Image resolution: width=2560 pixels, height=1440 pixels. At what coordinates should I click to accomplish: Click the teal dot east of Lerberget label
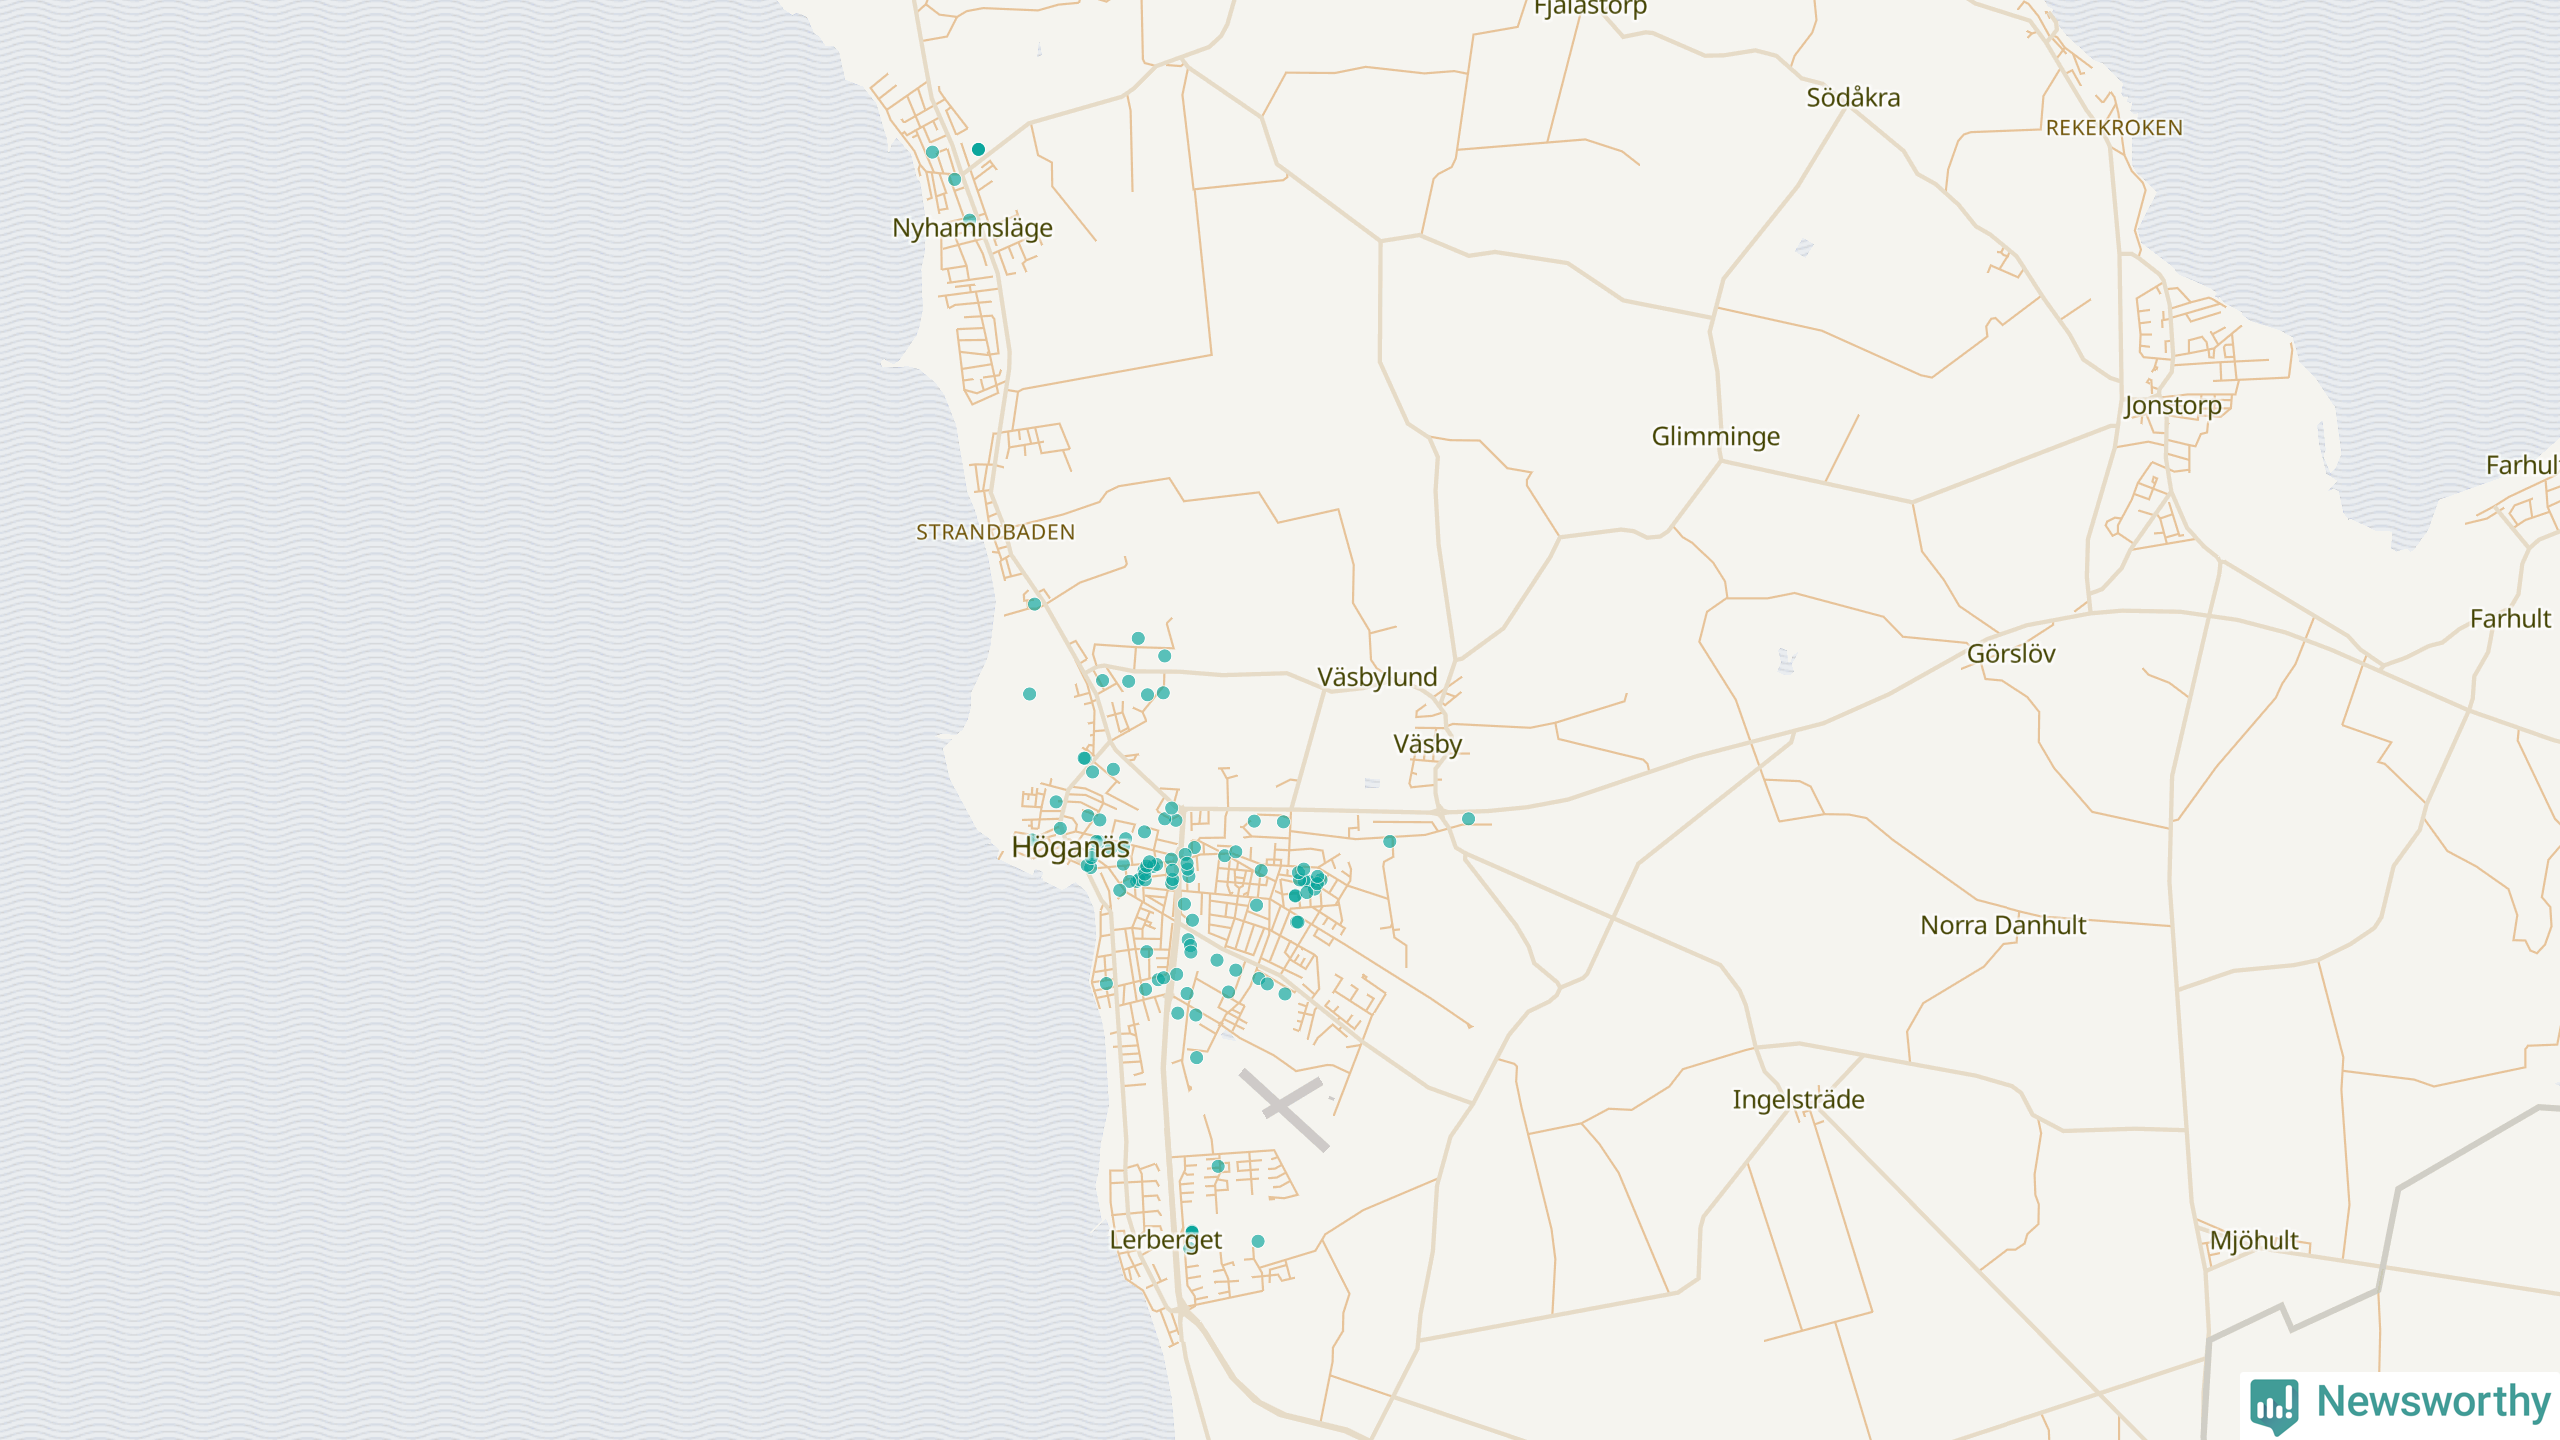coord(1258,1241)
